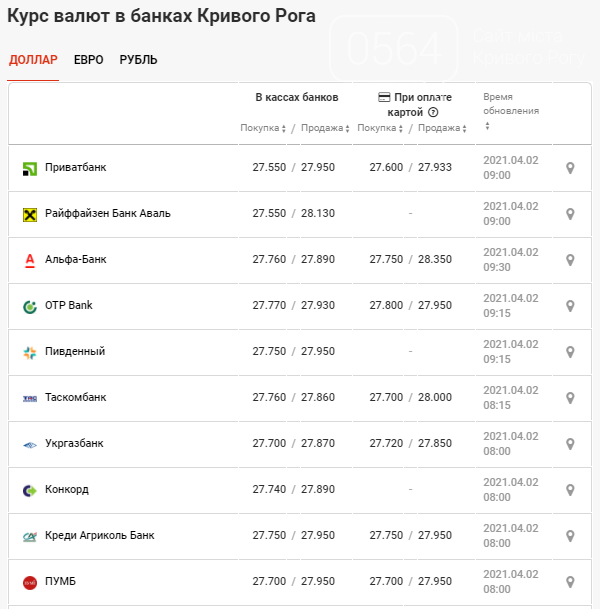Click the Райффайзен Банк Аваль logo
Image resolution: width=600 pixels, height=609 pixels.
[29, 214]
